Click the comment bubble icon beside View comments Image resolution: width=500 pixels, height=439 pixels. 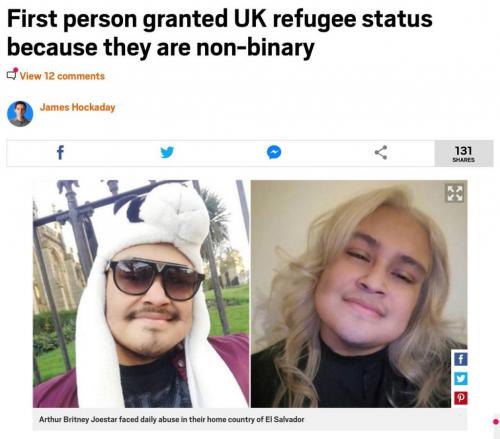(x=12, y=74)
